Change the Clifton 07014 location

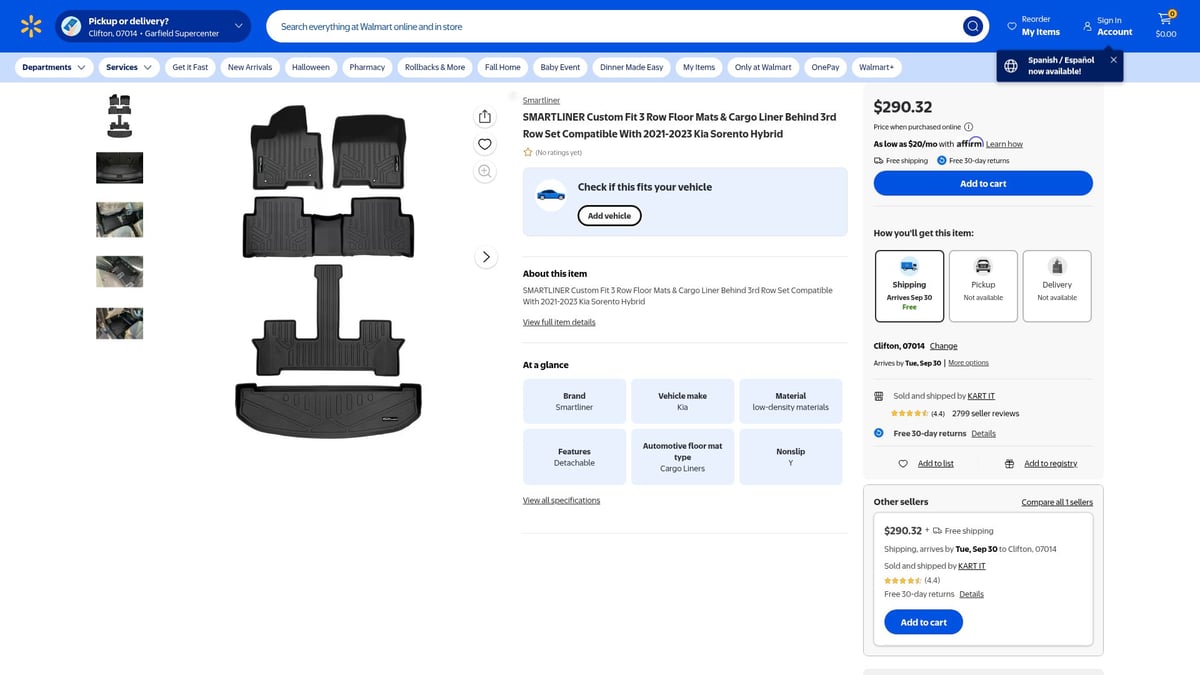(x=943, y=346)
